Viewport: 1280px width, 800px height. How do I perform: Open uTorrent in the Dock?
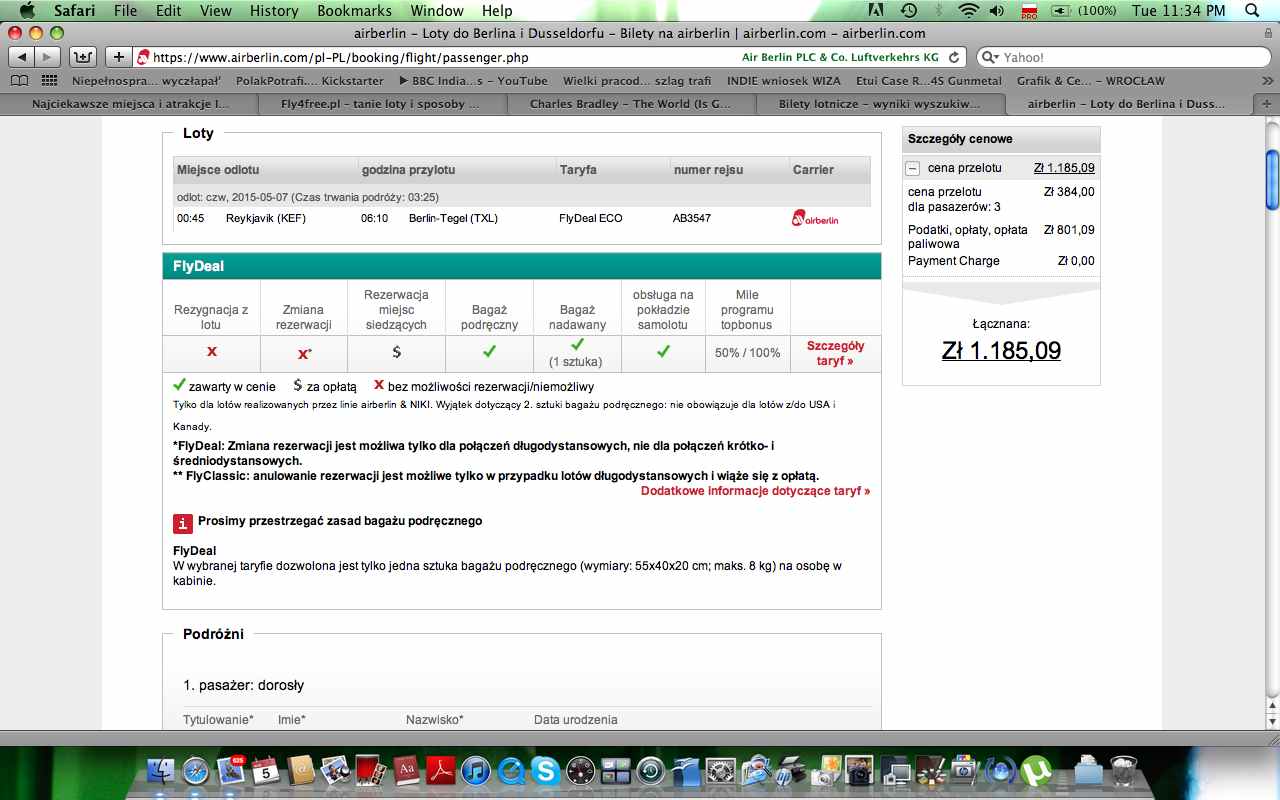coord(1037,770)
